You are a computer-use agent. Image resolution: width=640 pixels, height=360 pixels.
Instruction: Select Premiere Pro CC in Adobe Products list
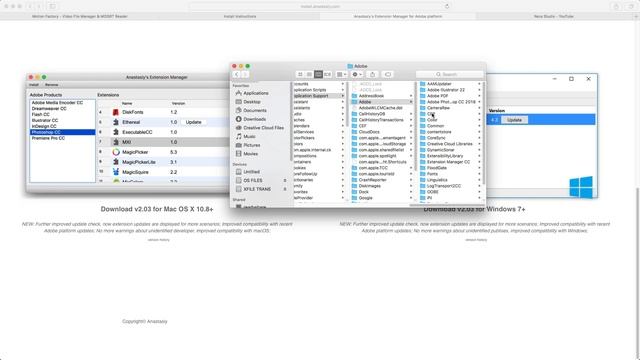(x=48, y=138)
